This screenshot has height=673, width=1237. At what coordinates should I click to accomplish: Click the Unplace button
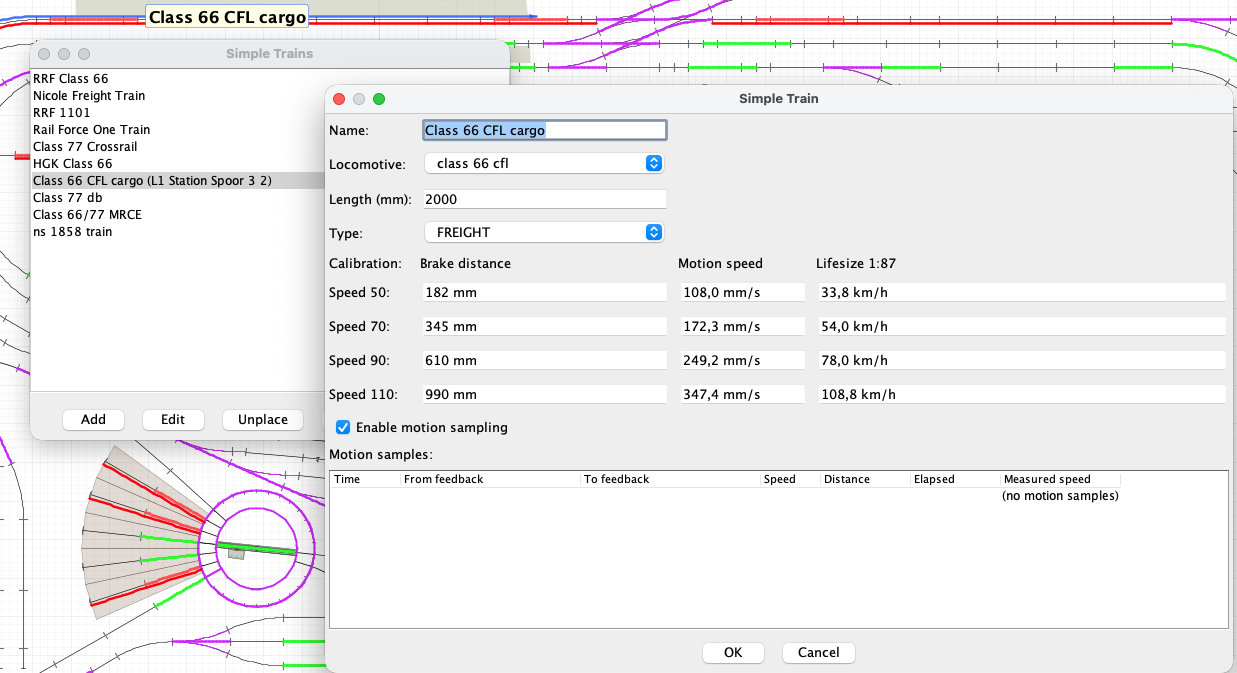pyautogui.click(x=263, y=419)
